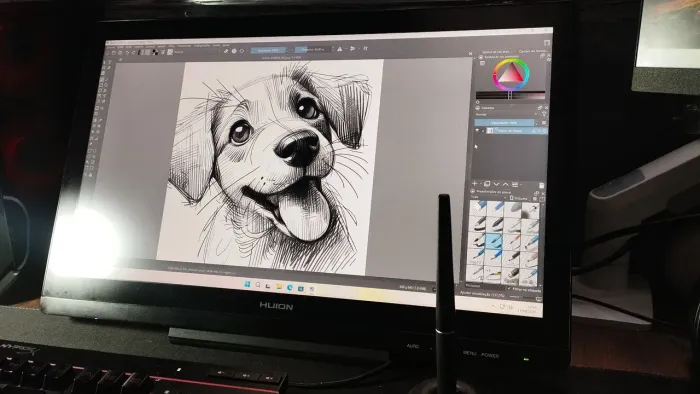This screenshot has width=700, height=394.
Task: Click the layer filter funnel icon
Action: (544, 113)
